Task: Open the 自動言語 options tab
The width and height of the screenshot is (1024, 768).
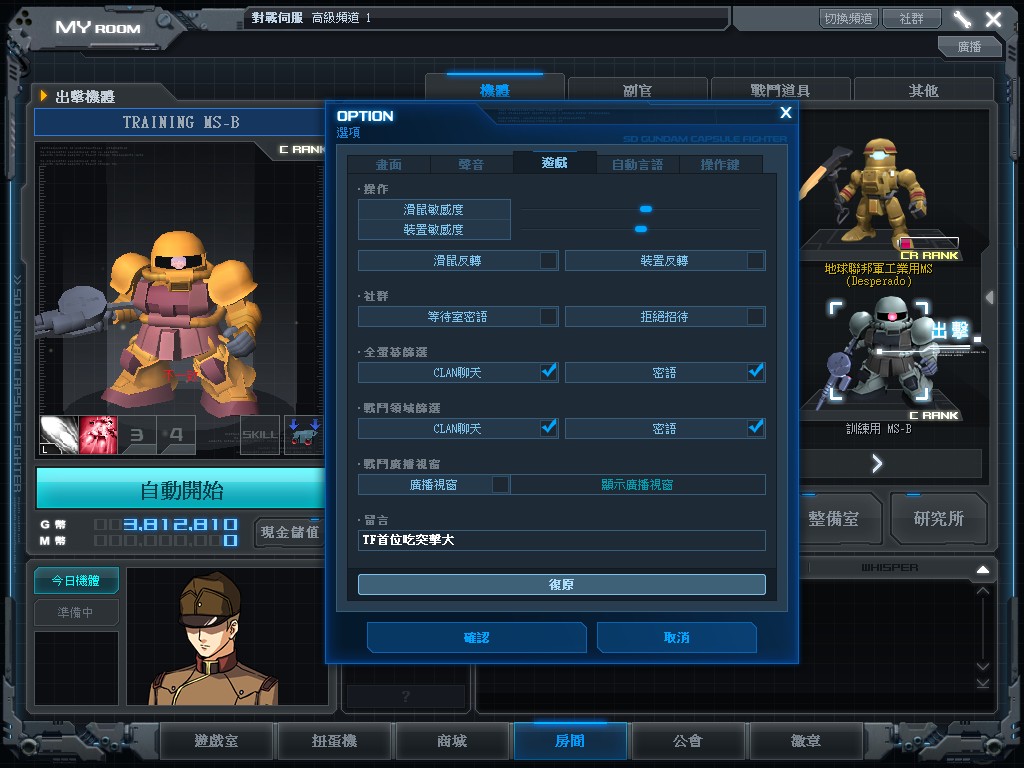Action: pos(637,165)
